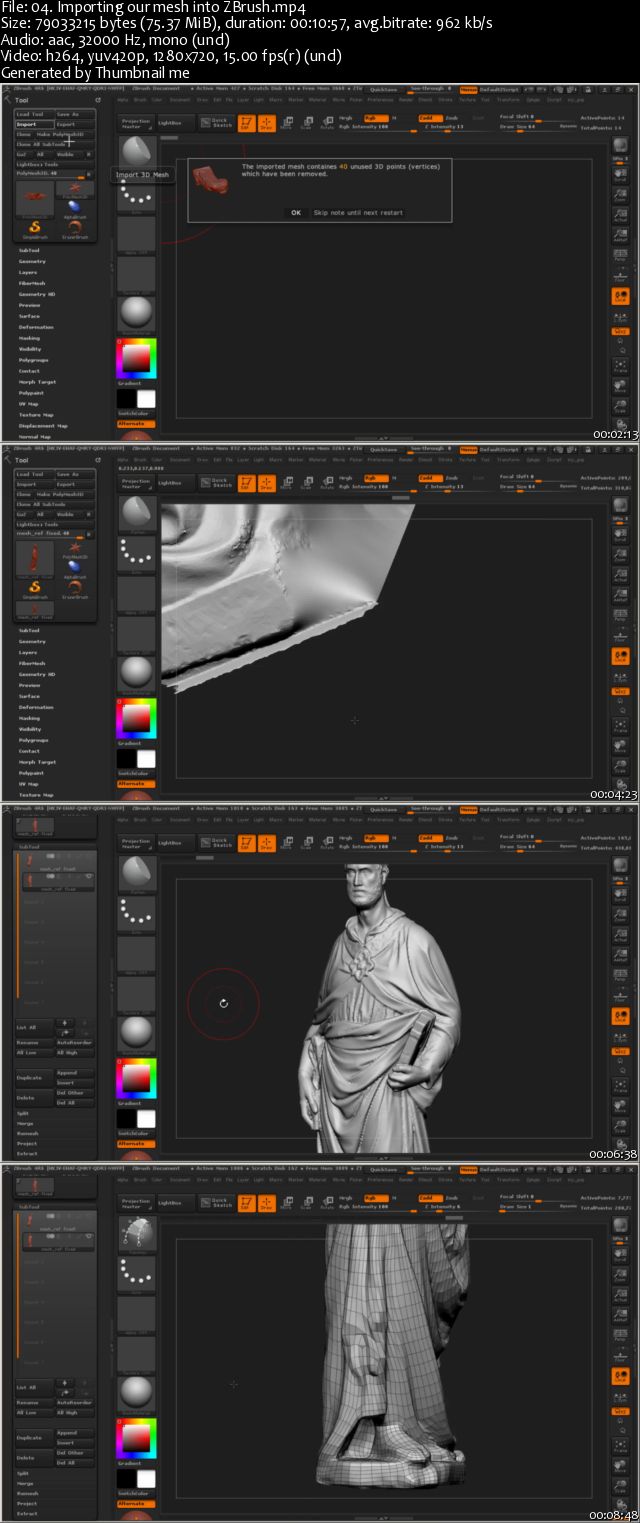The height and width of the screenshot is (1523, 640).
Task: Expand the Deformation section in 00:04:23 frame
Action: tap(36, 707)
